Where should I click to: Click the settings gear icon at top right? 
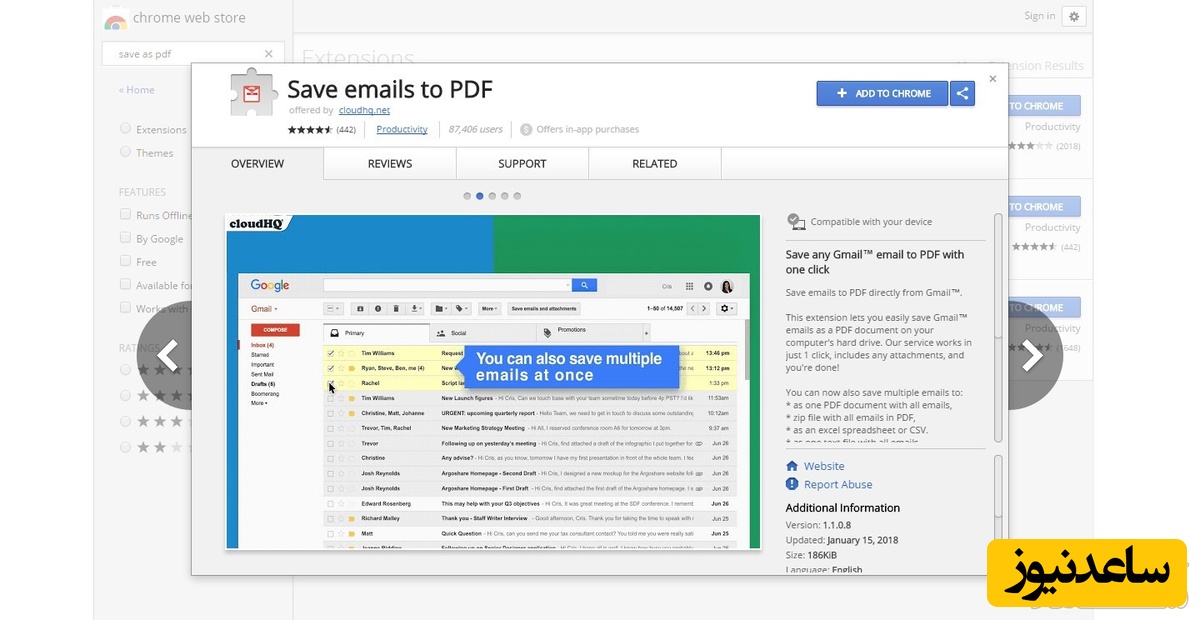coord(1074,16)
